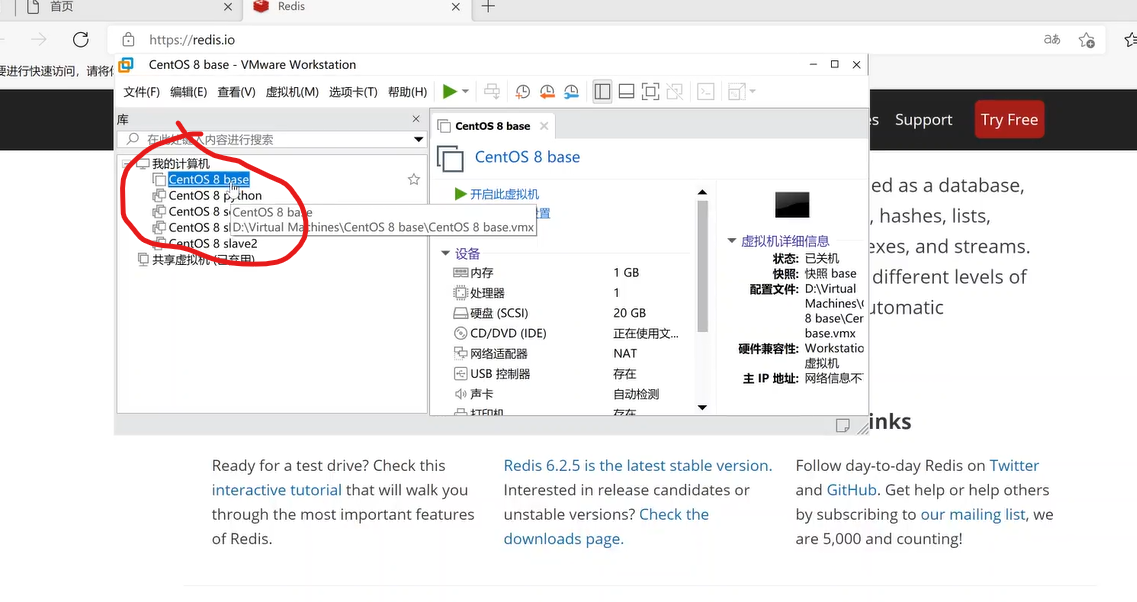Image resolution: width=1137 pixels, height=602 pixels.
Task: Click the 开启此虚拟机 link
Action: [x=504, y=194]
